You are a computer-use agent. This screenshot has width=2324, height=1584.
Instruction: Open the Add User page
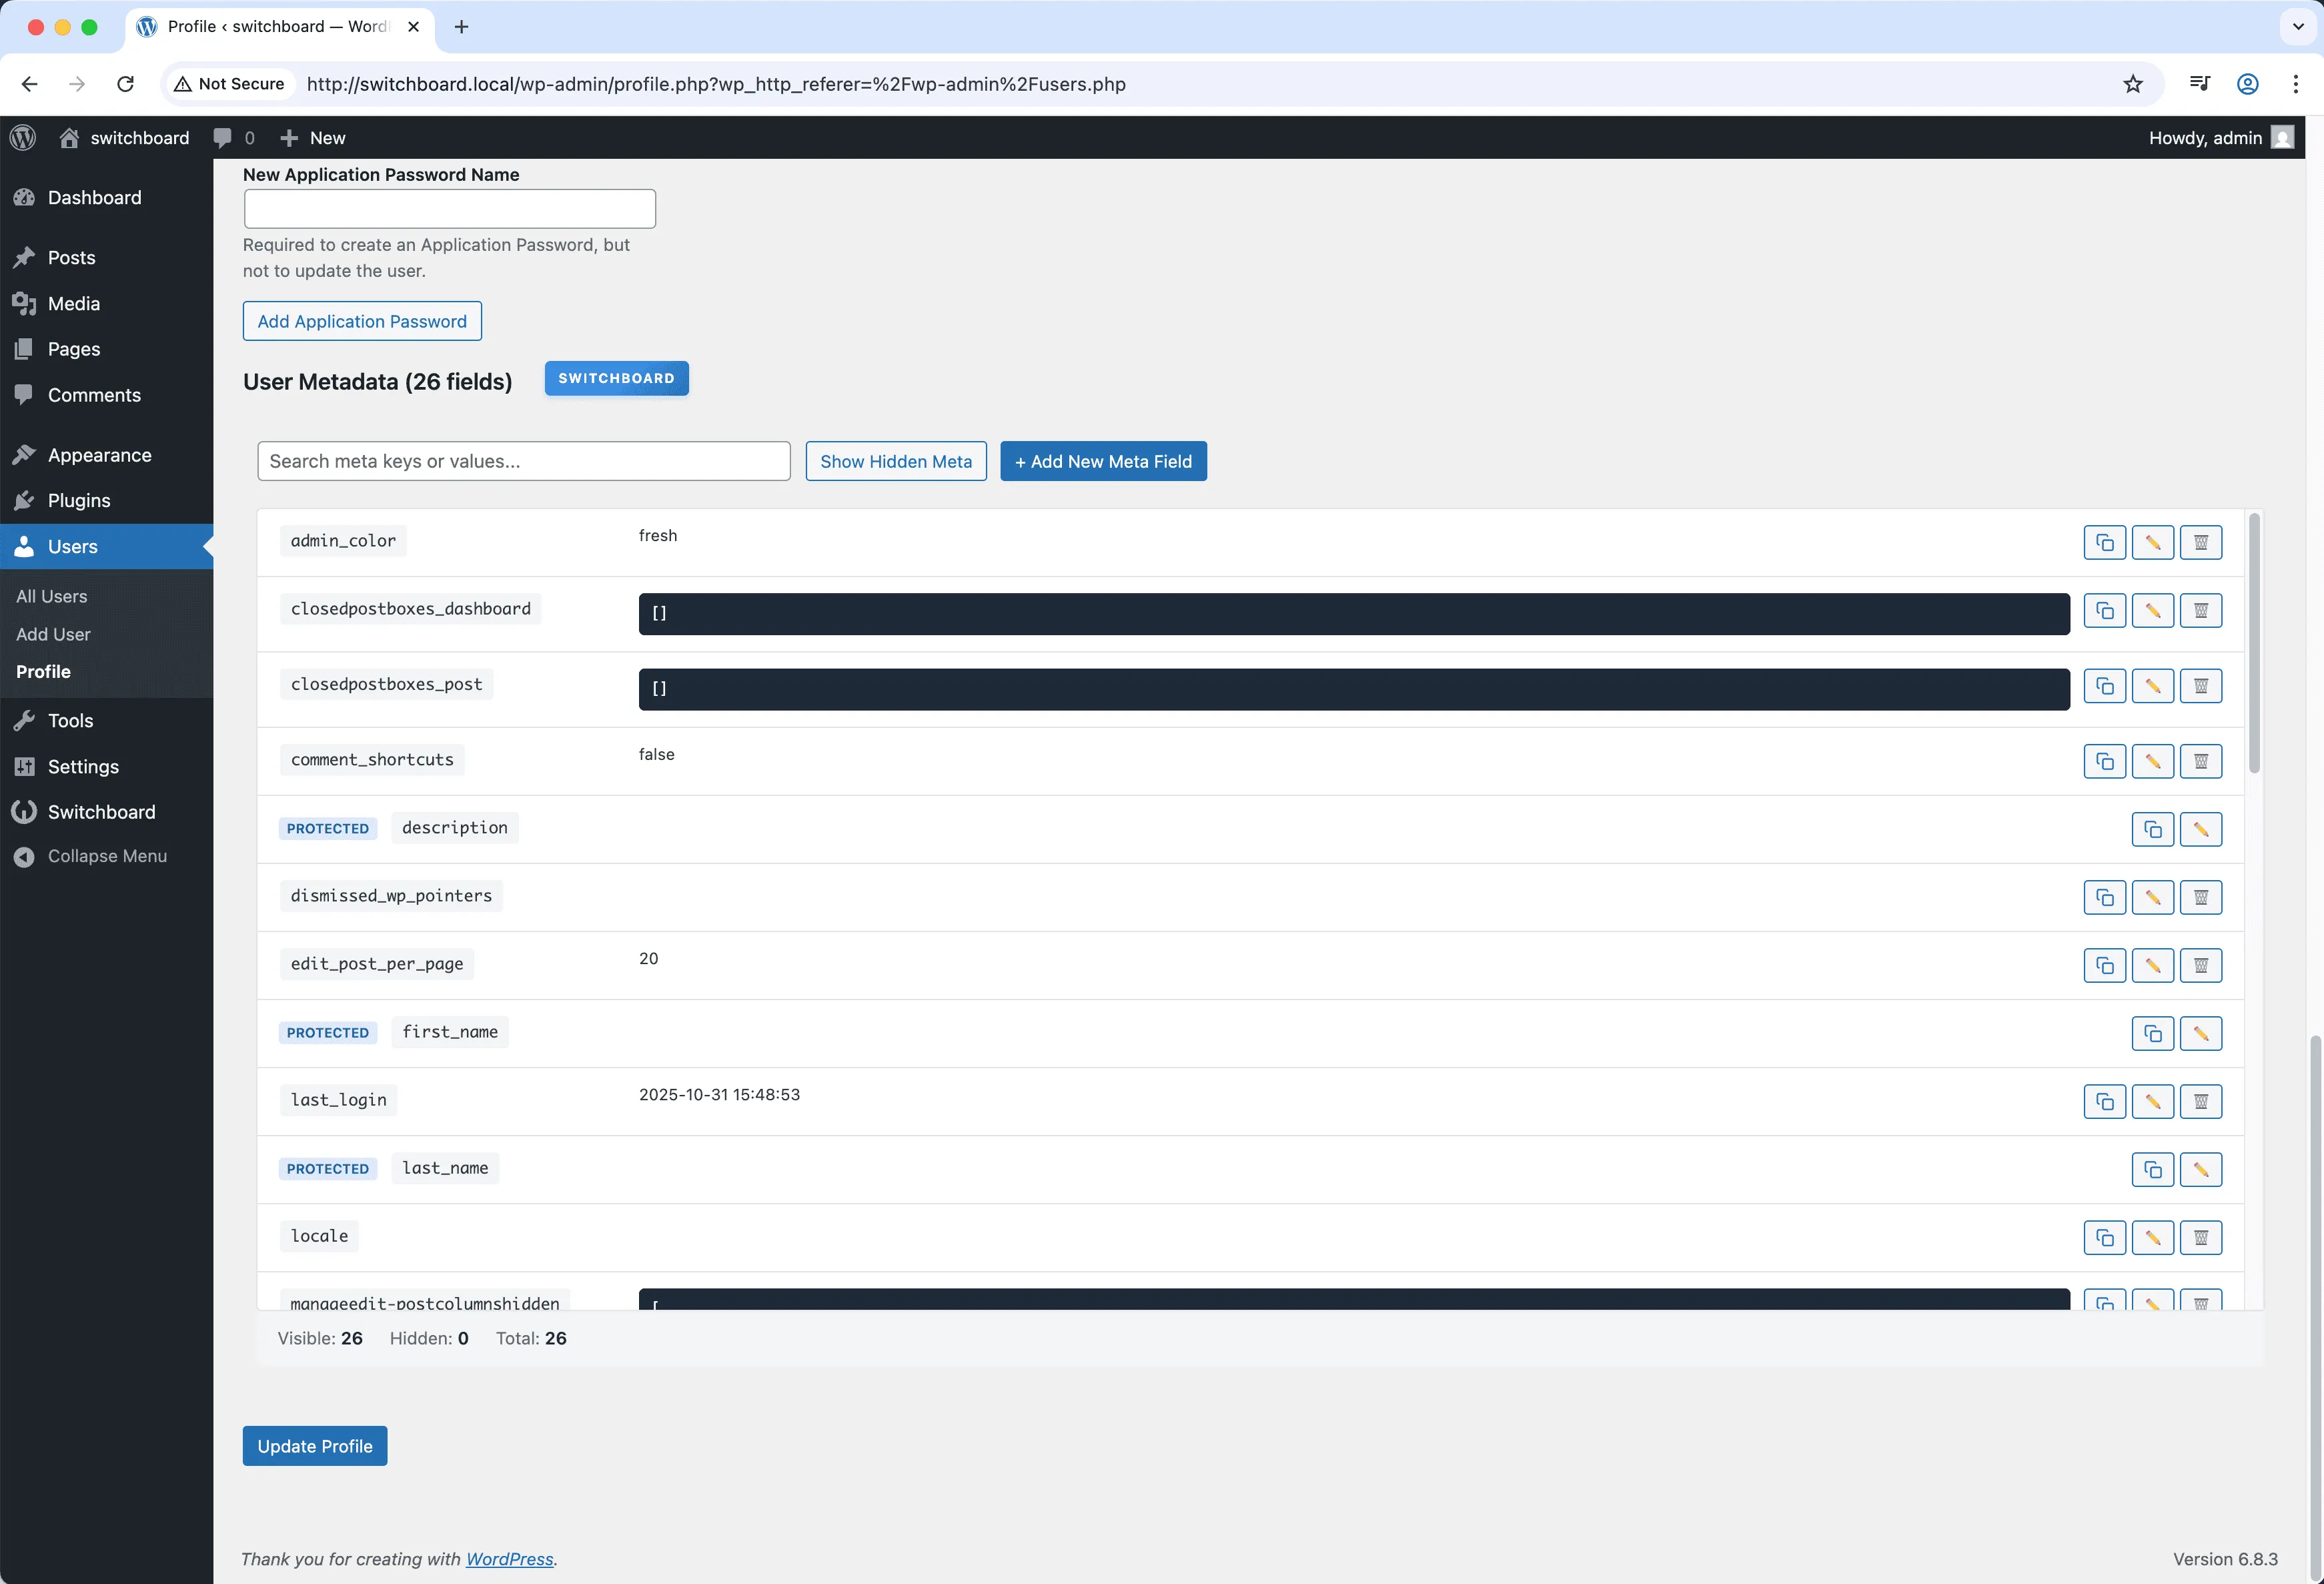(53, 634)
